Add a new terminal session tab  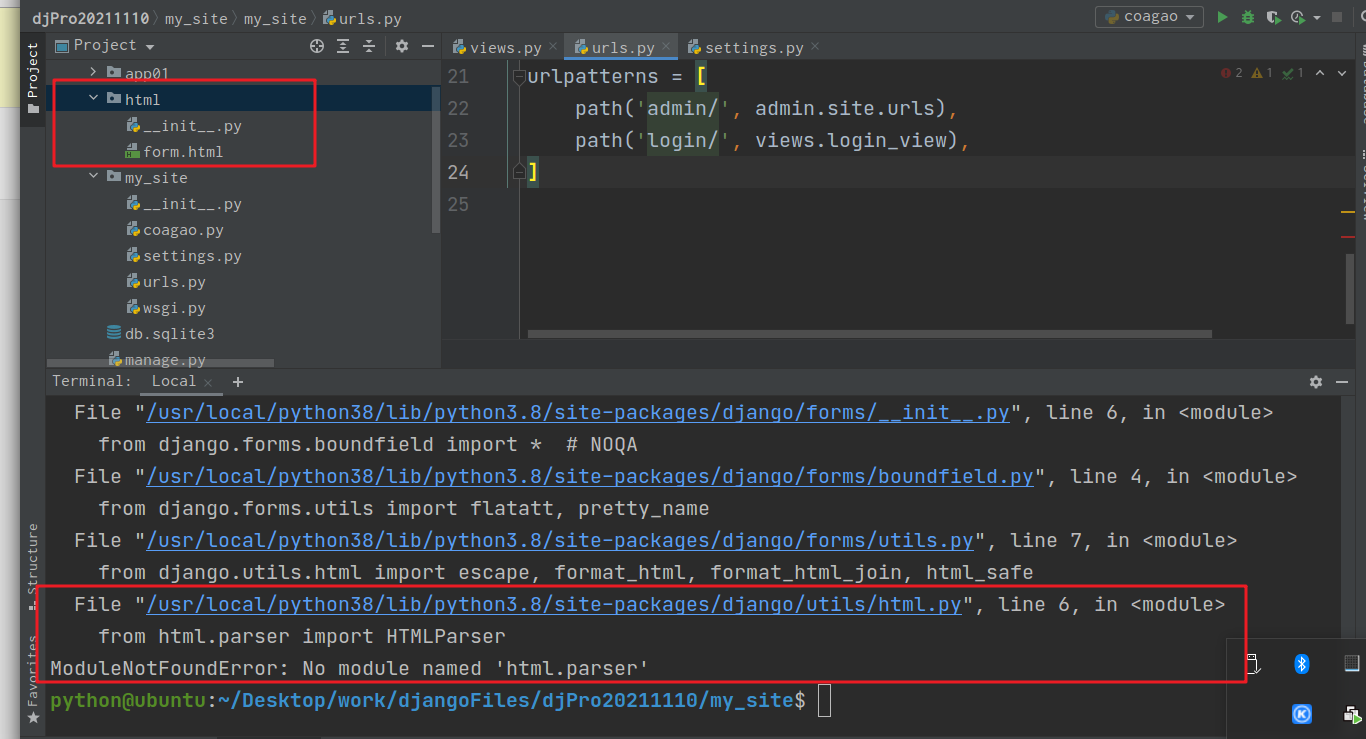(x=238, y=382)
